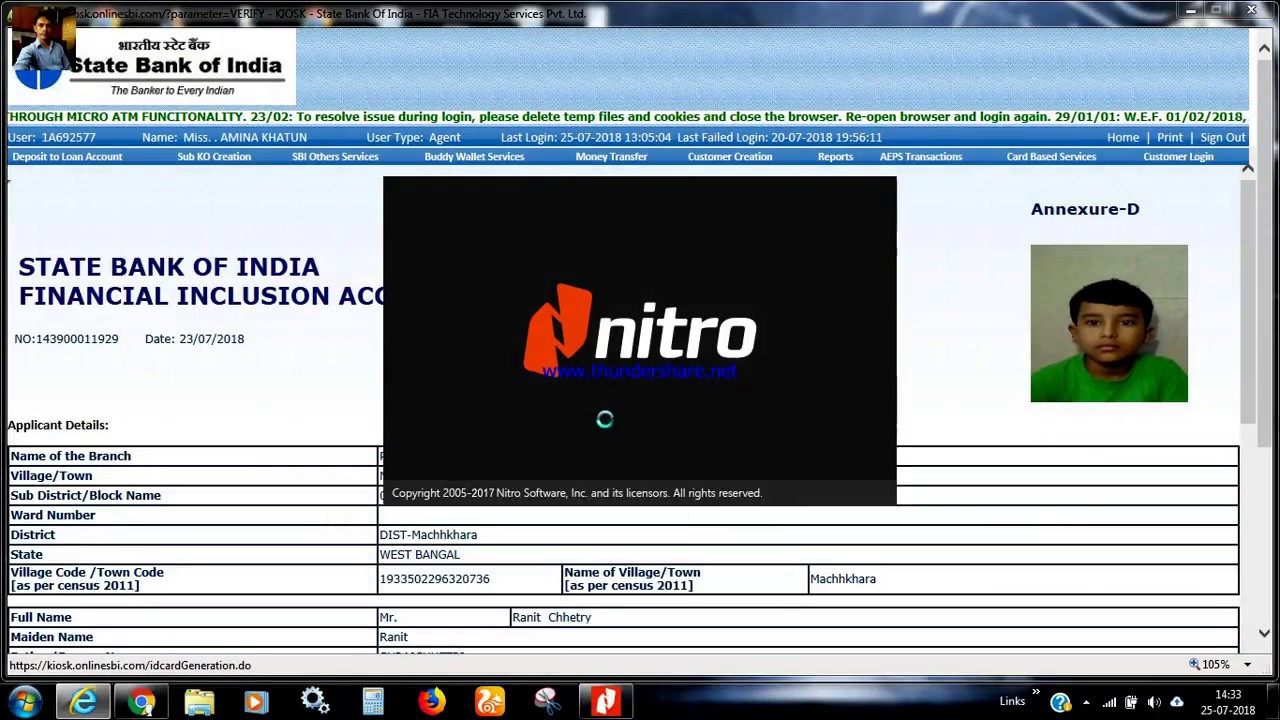
Task: Launch Firefox from the taskbar
Action: (431, 702)
